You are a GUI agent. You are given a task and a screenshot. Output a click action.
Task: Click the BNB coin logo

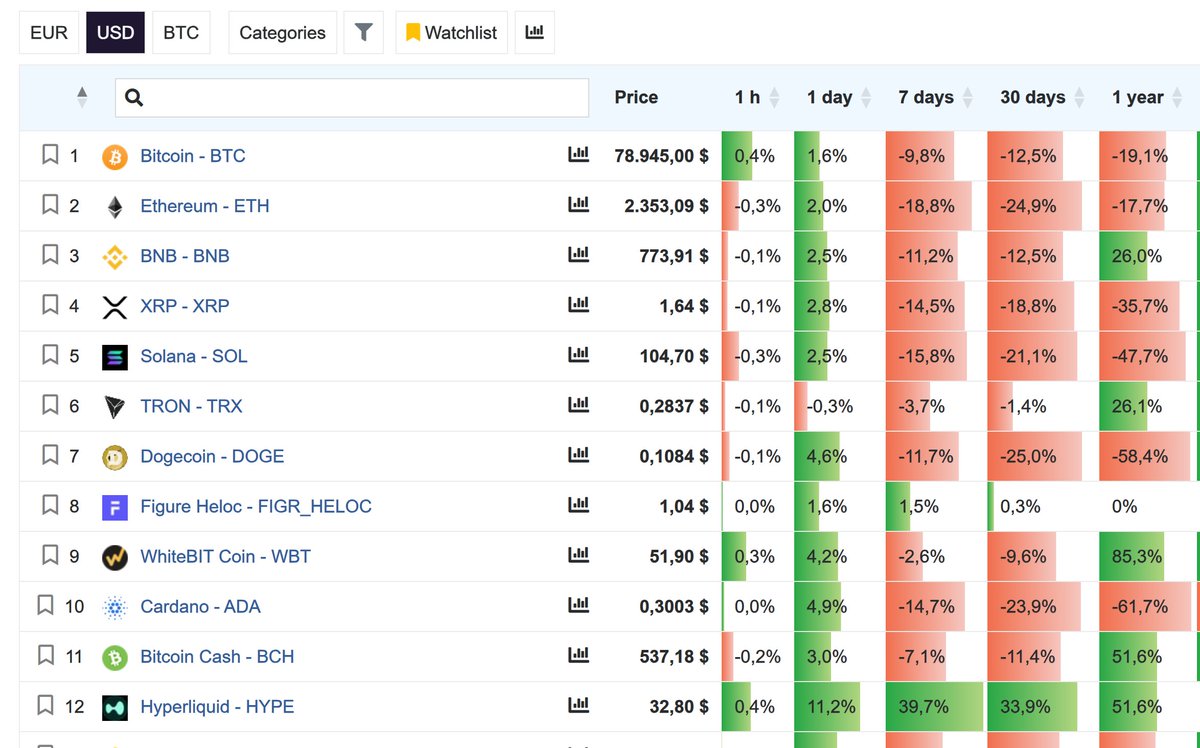click(x=115, y=257)
